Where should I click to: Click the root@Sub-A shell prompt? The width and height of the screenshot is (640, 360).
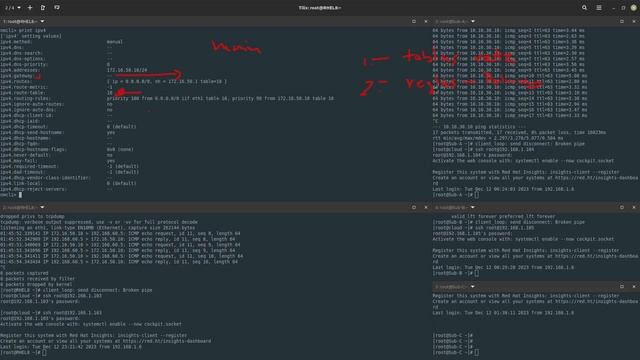tap(453, 195)
